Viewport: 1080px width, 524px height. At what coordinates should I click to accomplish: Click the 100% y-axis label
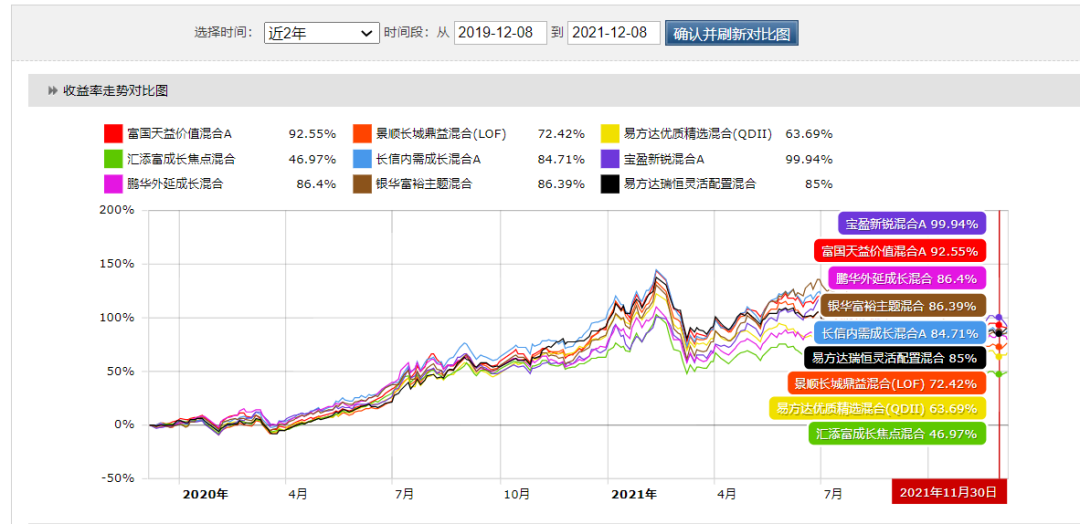118,317
